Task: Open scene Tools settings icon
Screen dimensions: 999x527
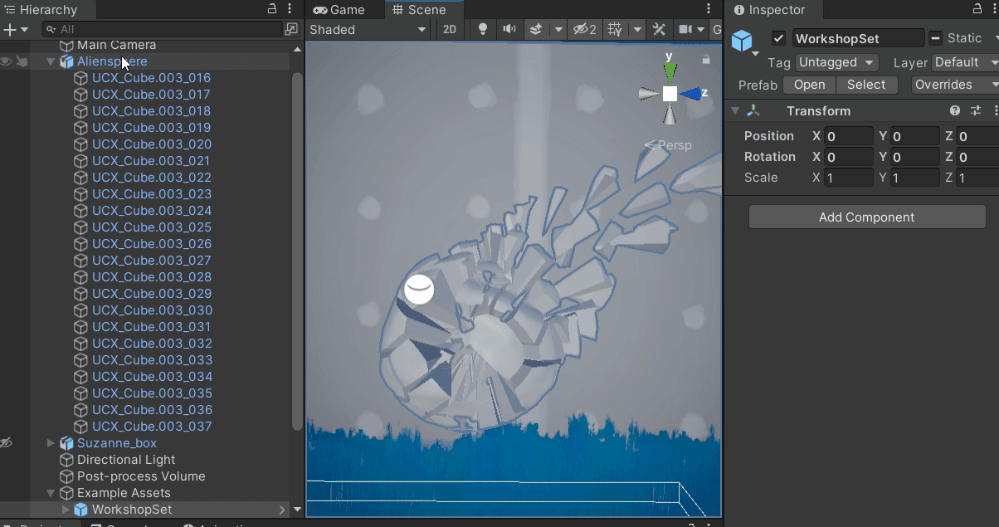Action: click(659, 29)
